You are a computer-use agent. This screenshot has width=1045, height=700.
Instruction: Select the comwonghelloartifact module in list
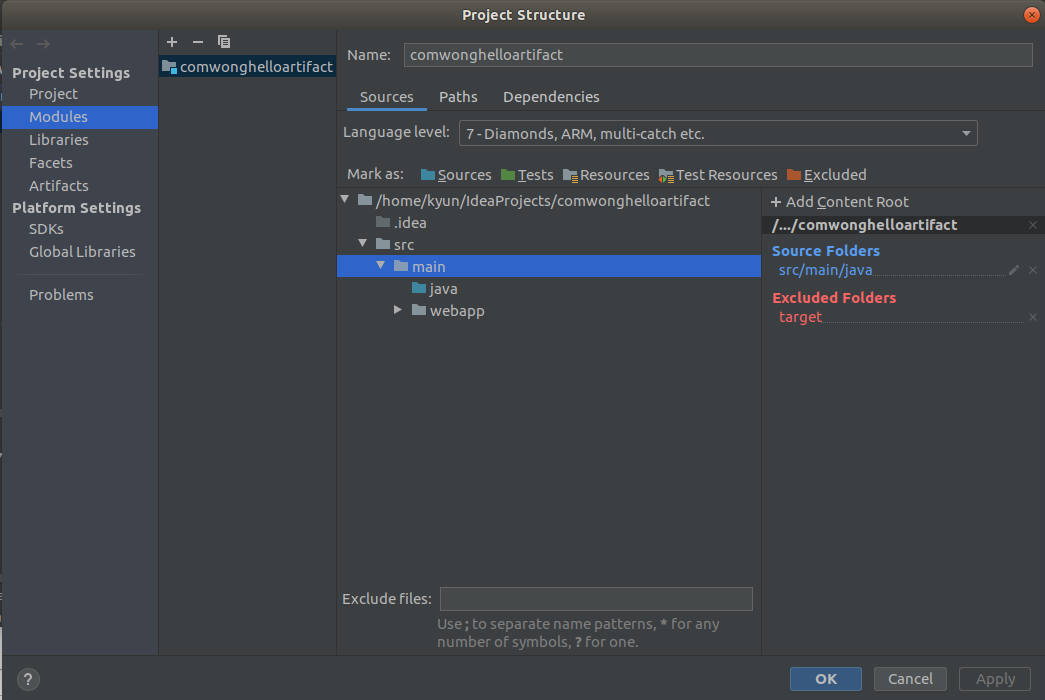coord(247,67)
